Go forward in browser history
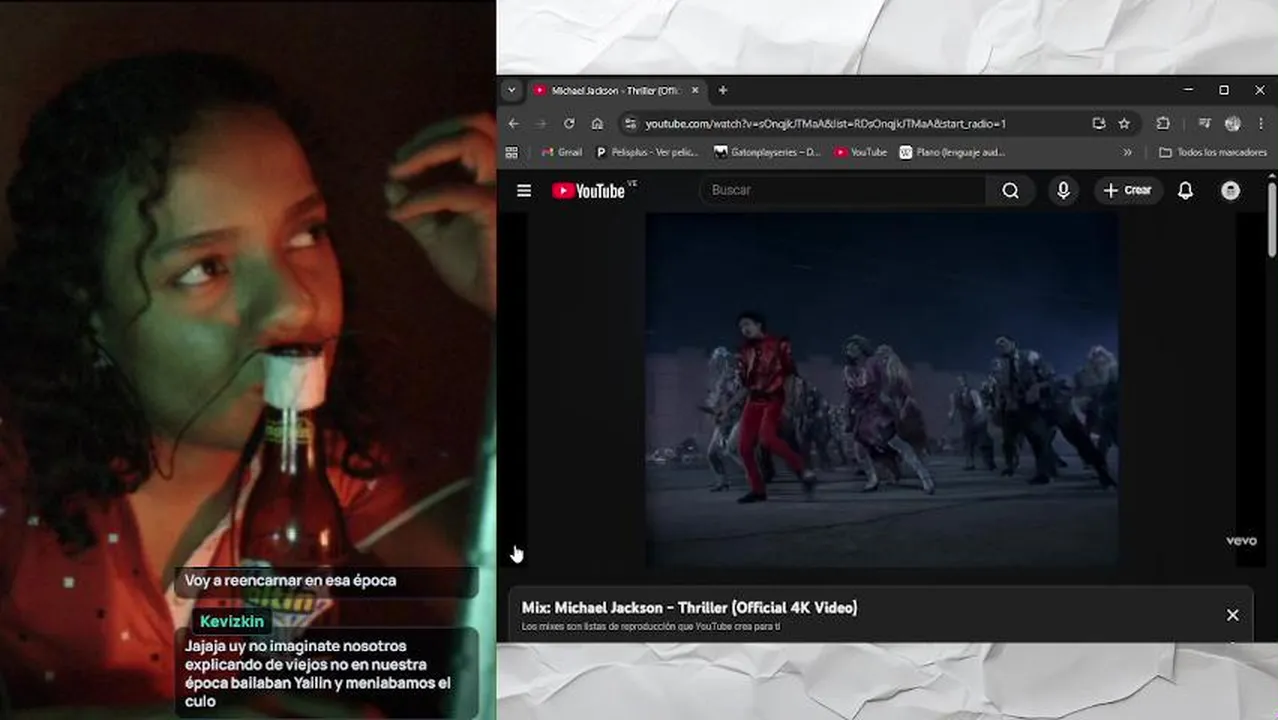Image resolution: width=1278 pixels, height=720 pixels. pos(541,124)
